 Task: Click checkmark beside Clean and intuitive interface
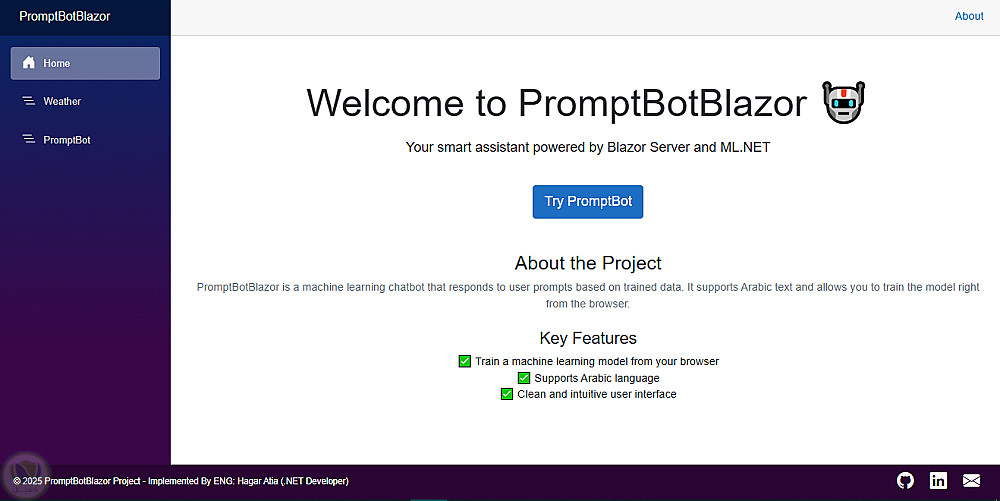coord(507,394)
